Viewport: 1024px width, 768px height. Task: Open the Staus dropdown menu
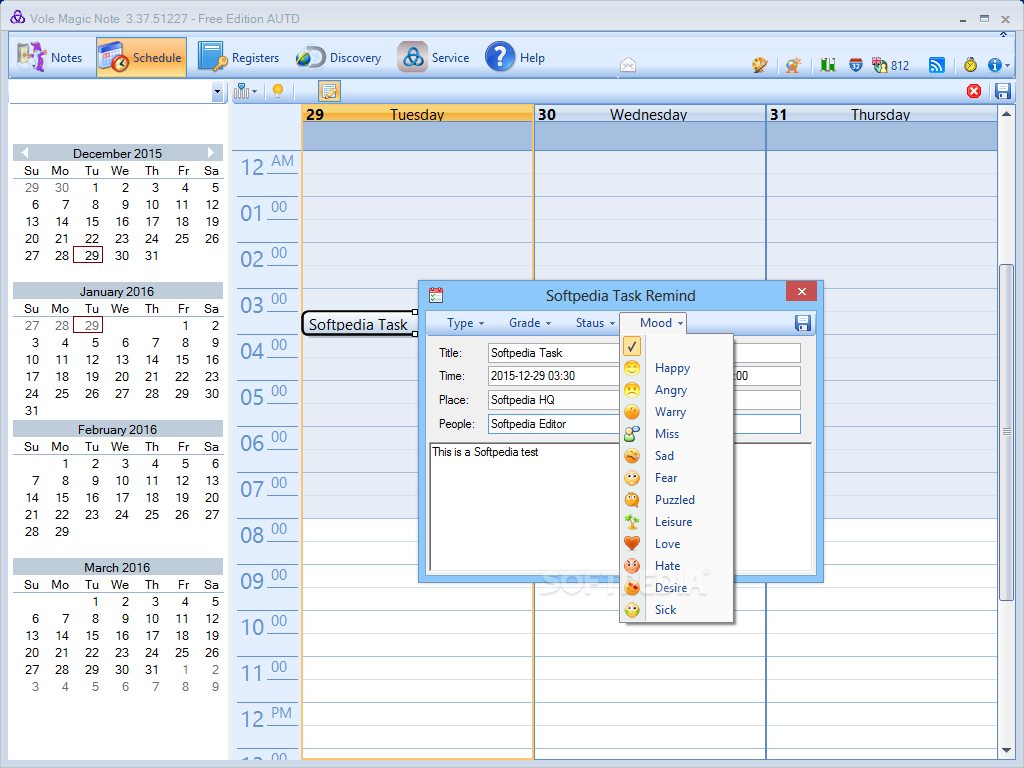(595, 323)
